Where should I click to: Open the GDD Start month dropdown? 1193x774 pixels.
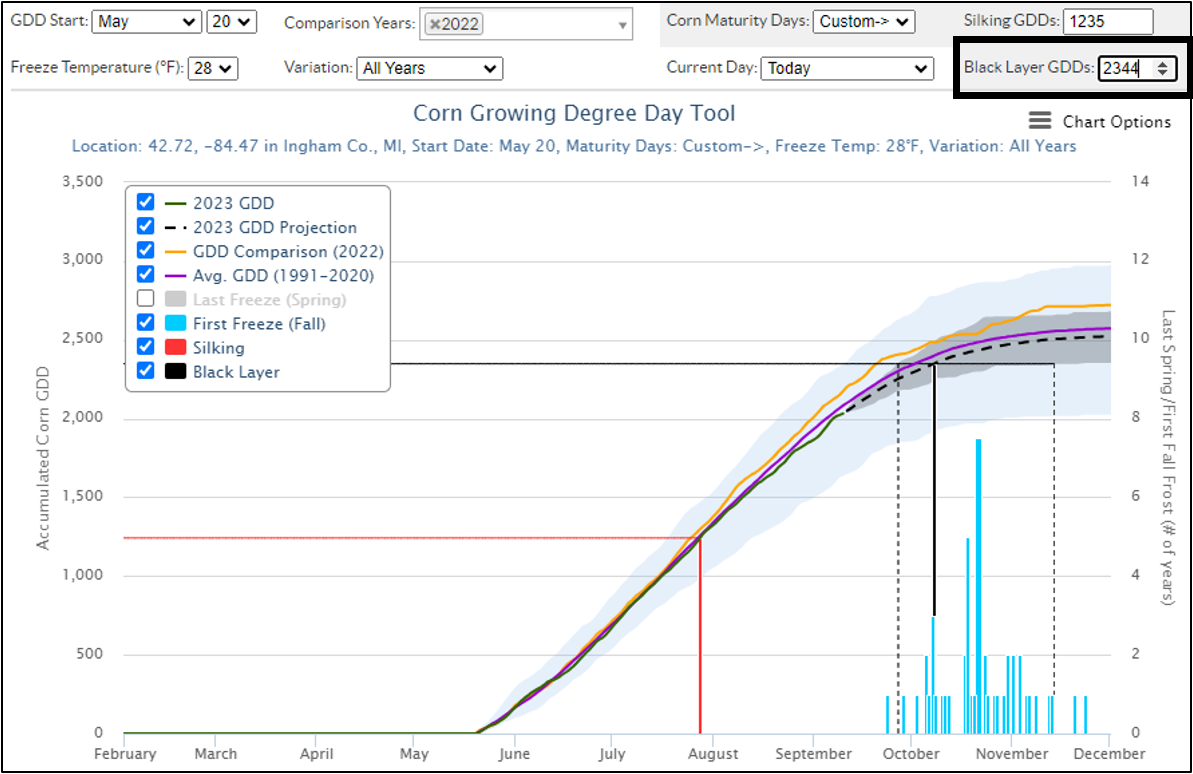tap(146, 20)
